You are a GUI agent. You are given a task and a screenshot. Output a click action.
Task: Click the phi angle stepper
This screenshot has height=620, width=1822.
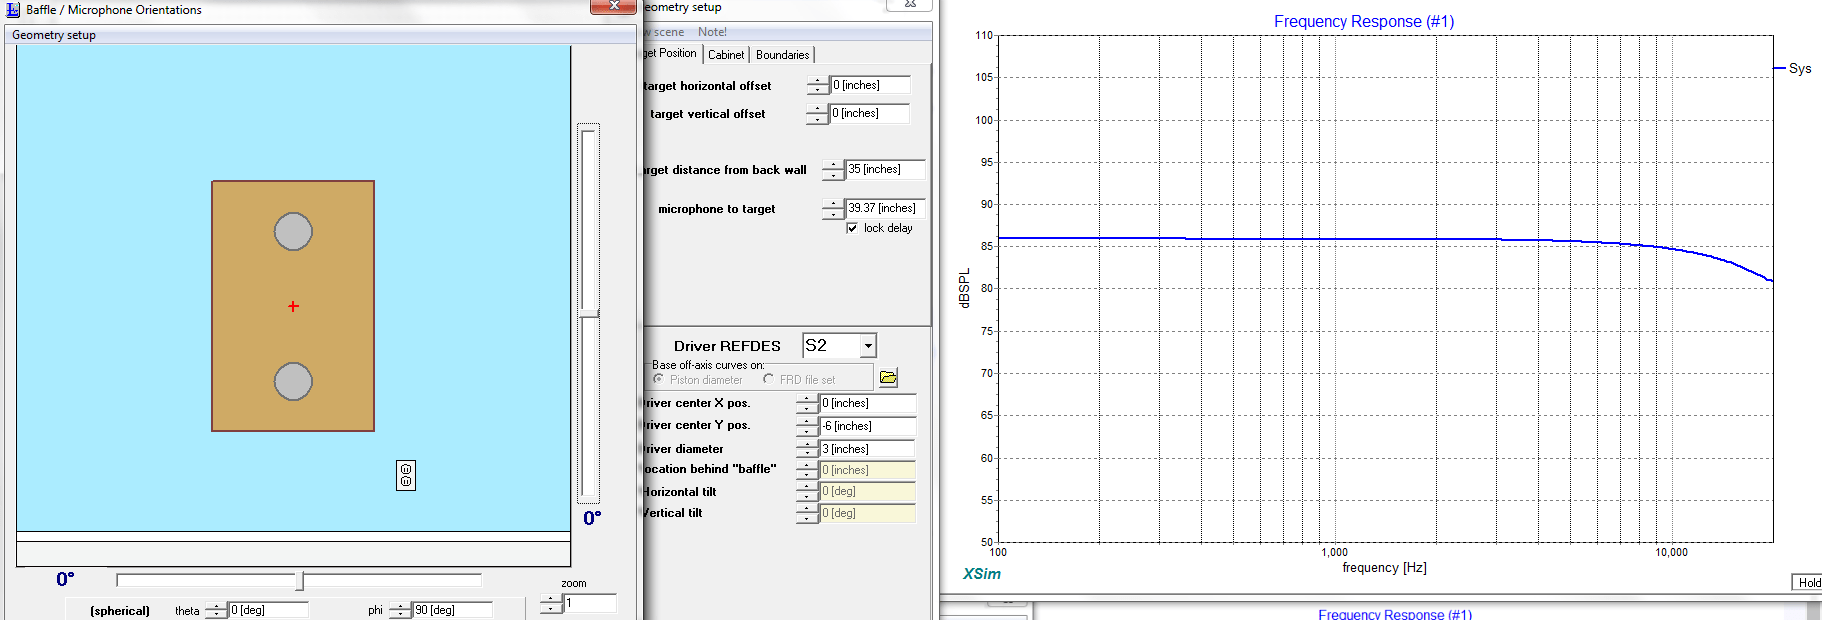click(x=400, y=610)
